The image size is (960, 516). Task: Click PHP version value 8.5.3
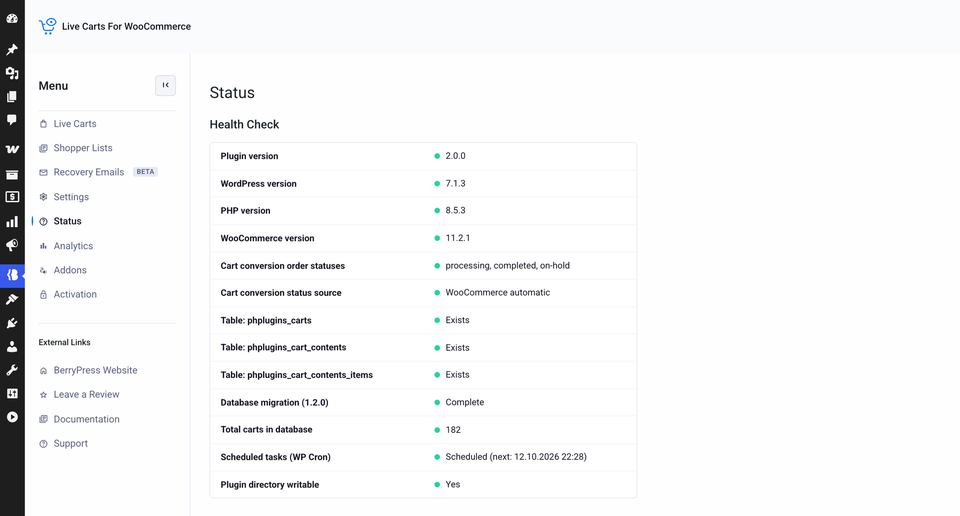(456, 211)
